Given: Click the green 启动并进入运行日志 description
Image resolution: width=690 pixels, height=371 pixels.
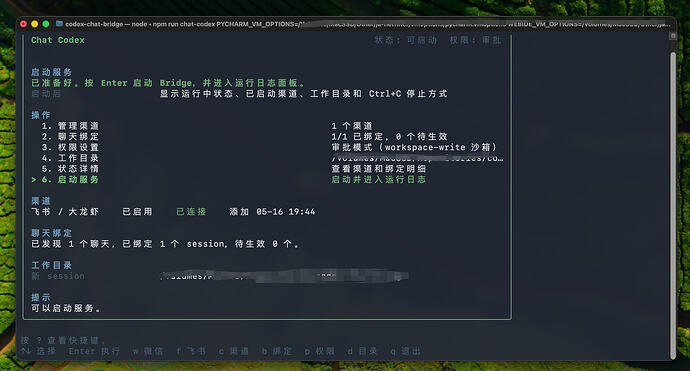Looking at the screenshot, I should (378, 180).
